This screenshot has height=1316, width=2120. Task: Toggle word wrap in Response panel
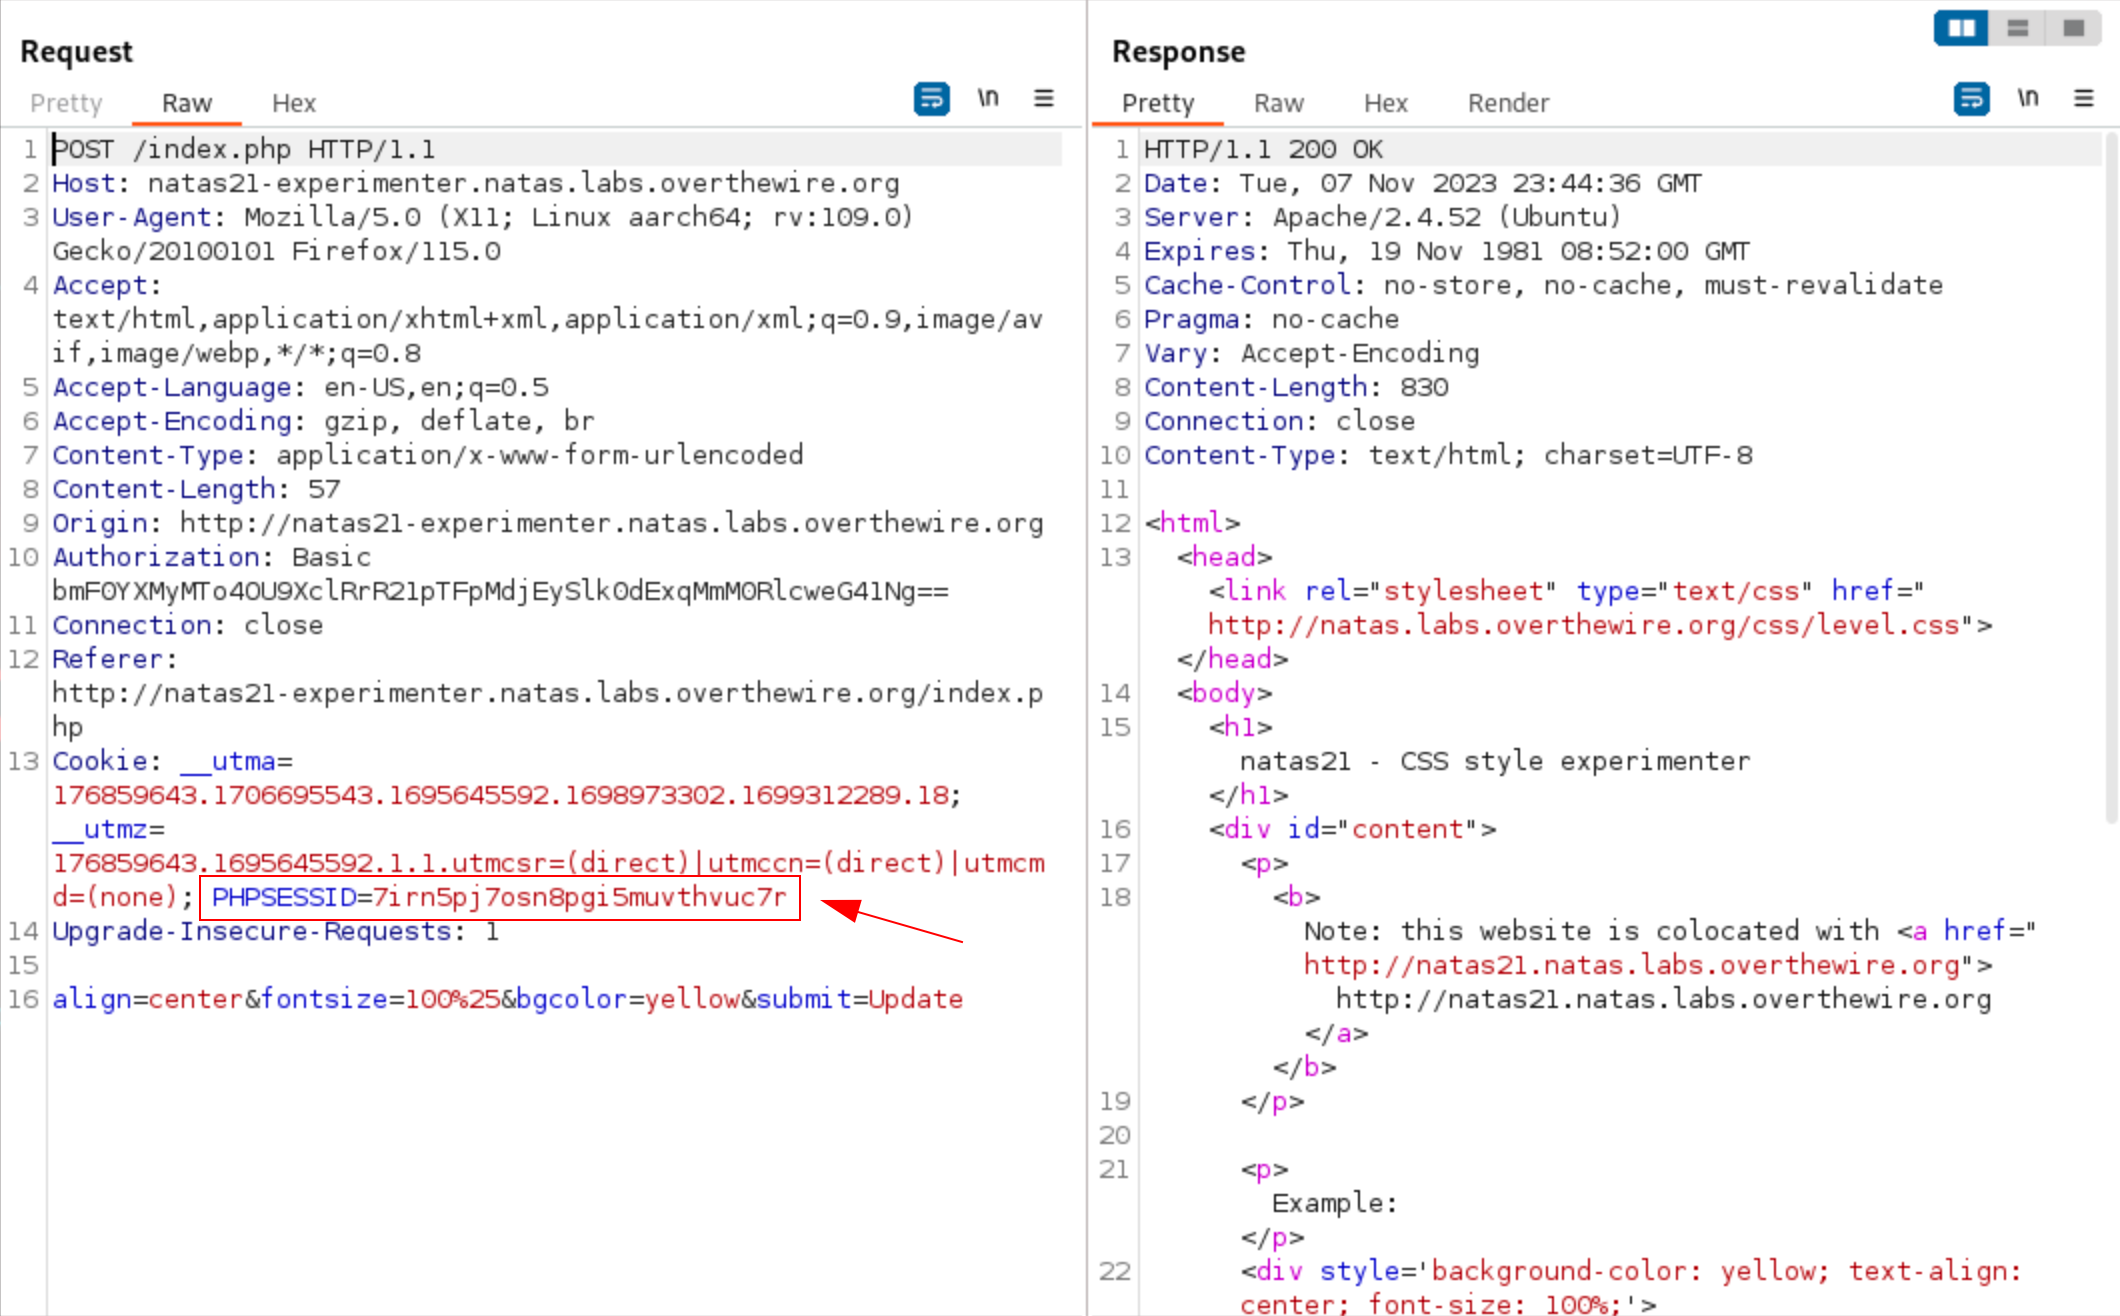click(1971, 99)
